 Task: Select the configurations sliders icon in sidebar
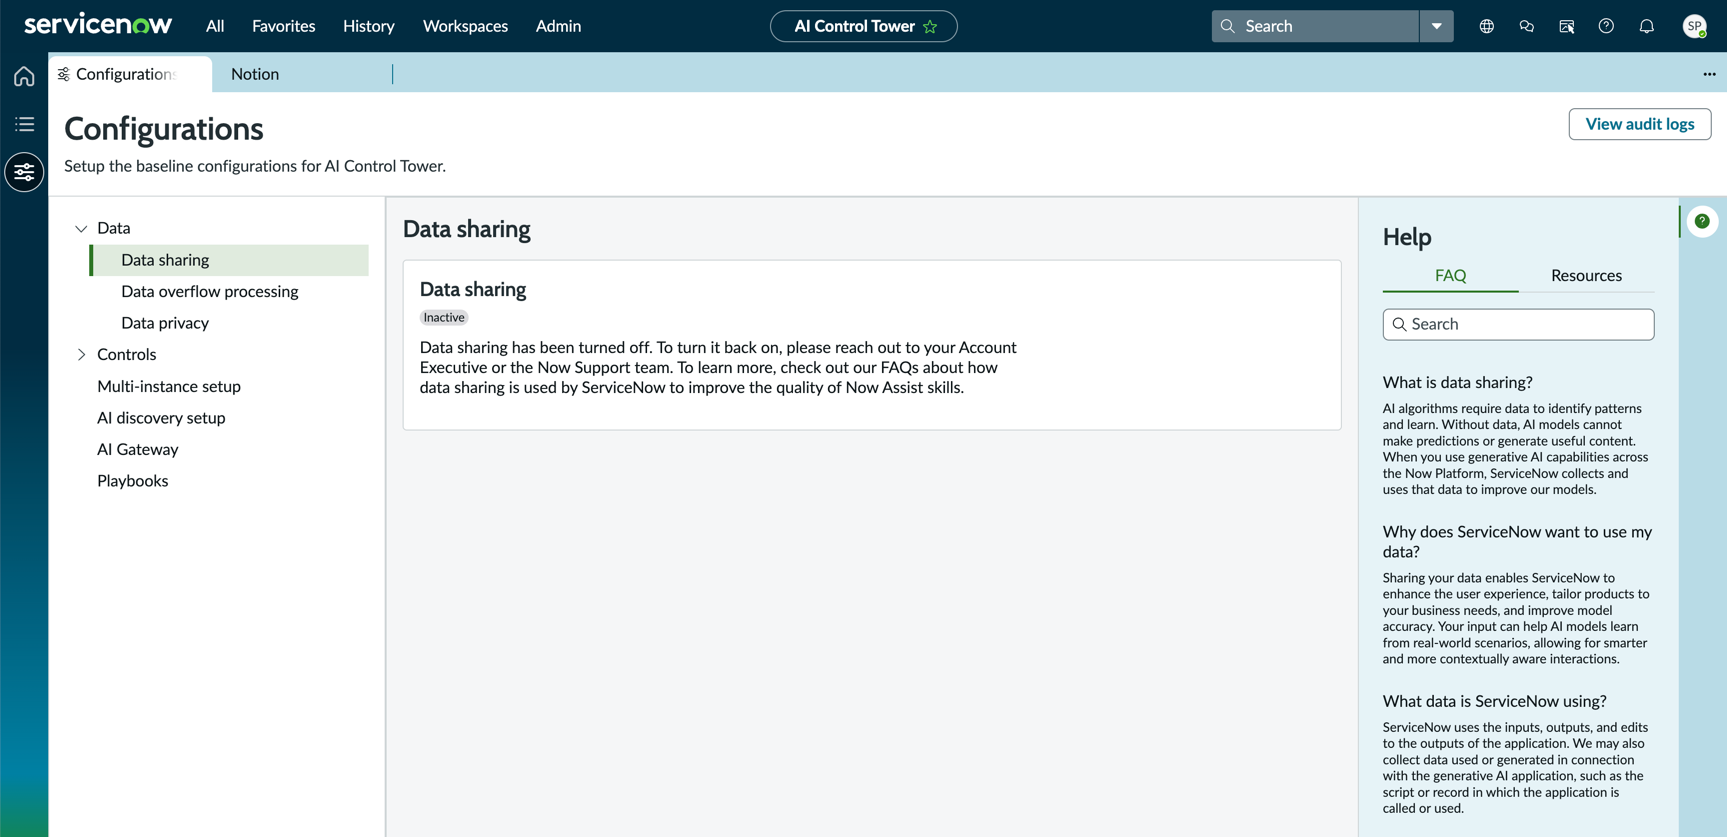[x=24, y=172]
